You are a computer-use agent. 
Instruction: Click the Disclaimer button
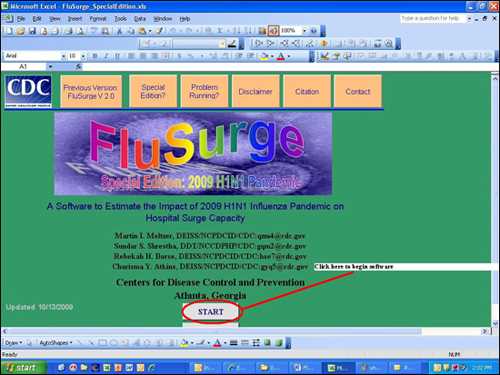coord(256,91)
